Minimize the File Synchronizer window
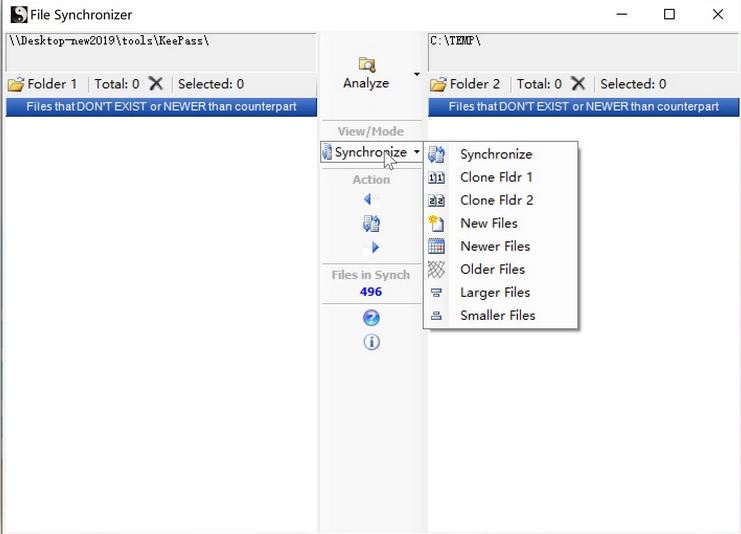The image size is (741, 534). [x=622, y=15]
